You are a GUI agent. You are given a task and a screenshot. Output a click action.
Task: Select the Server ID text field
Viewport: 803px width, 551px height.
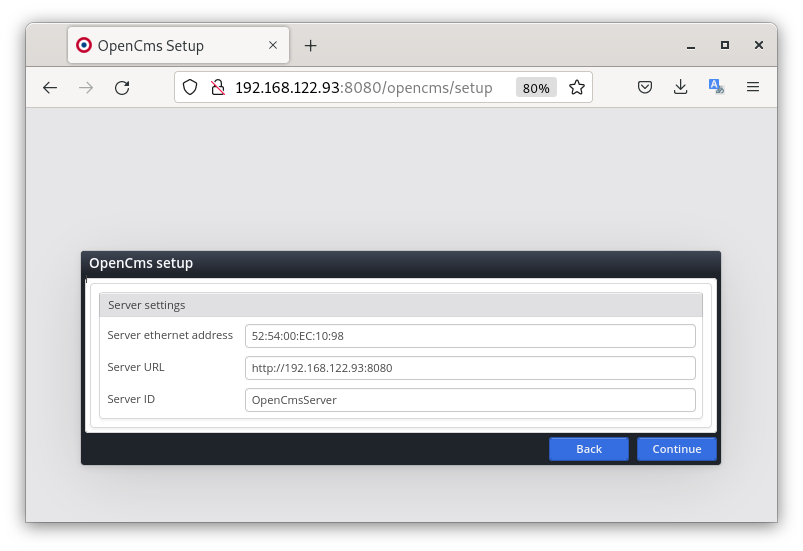click(470, 400)
